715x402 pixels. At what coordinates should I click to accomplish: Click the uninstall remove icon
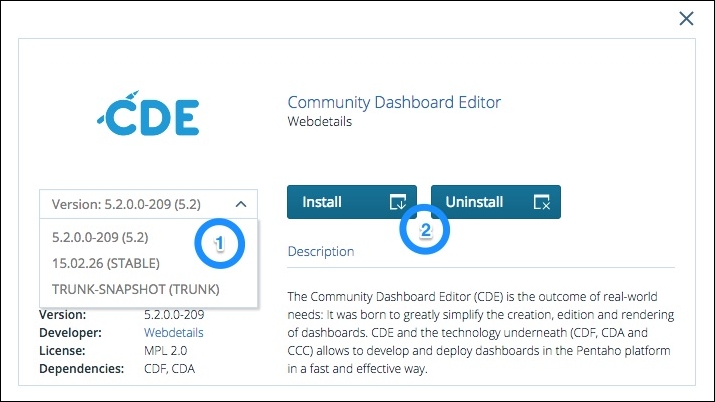tap(542, 202)
